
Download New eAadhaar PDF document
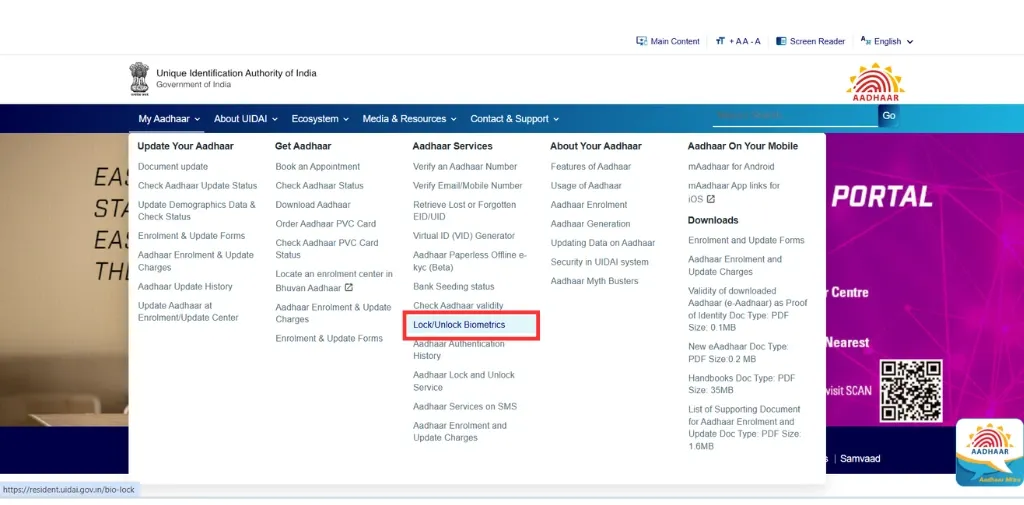click(x=738, y=353)
